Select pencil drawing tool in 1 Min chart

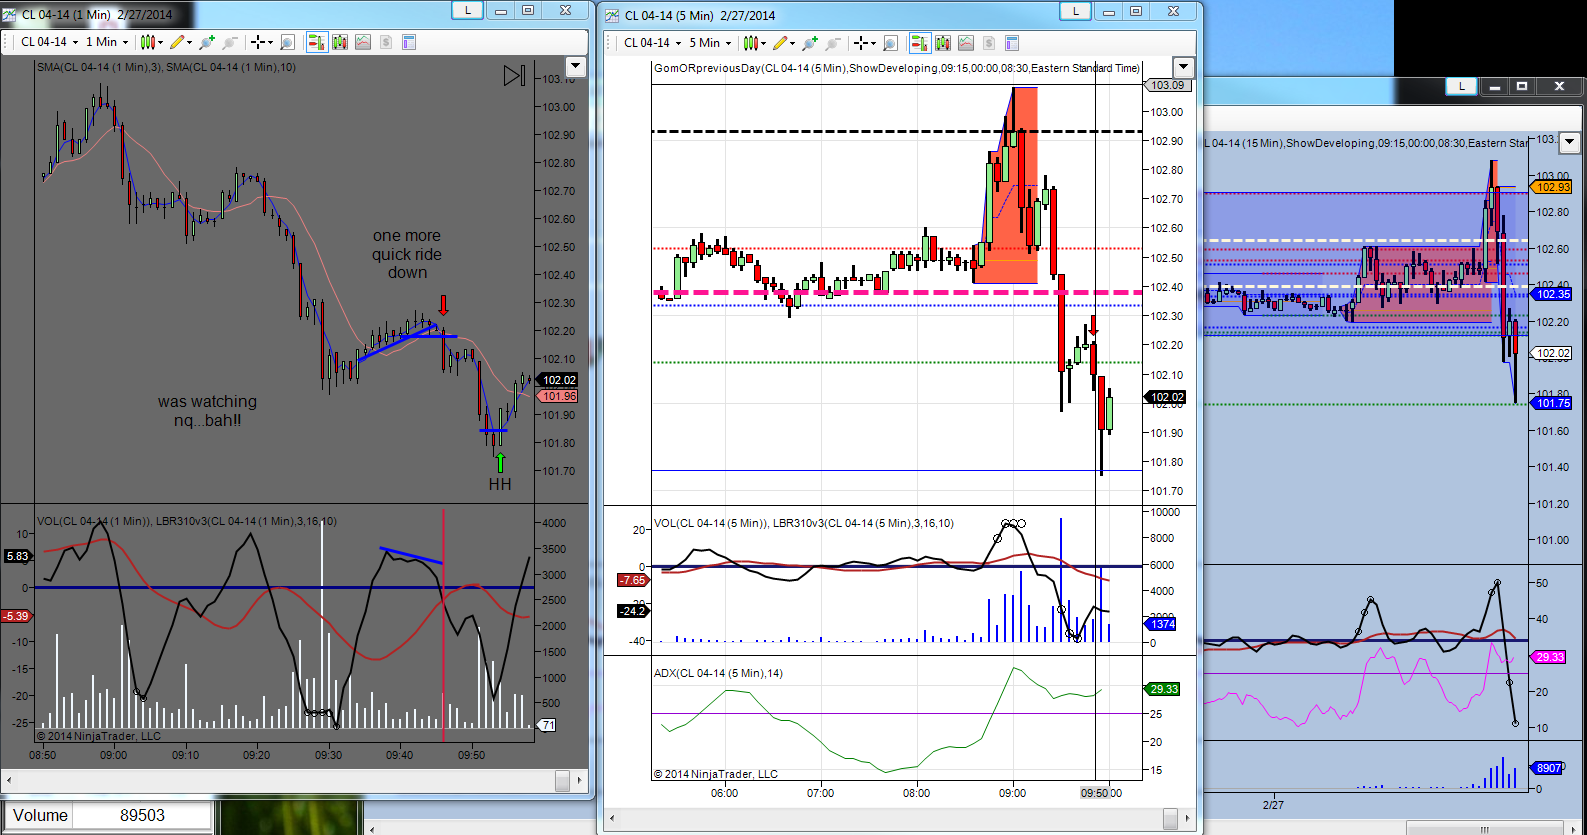(177, 42)
